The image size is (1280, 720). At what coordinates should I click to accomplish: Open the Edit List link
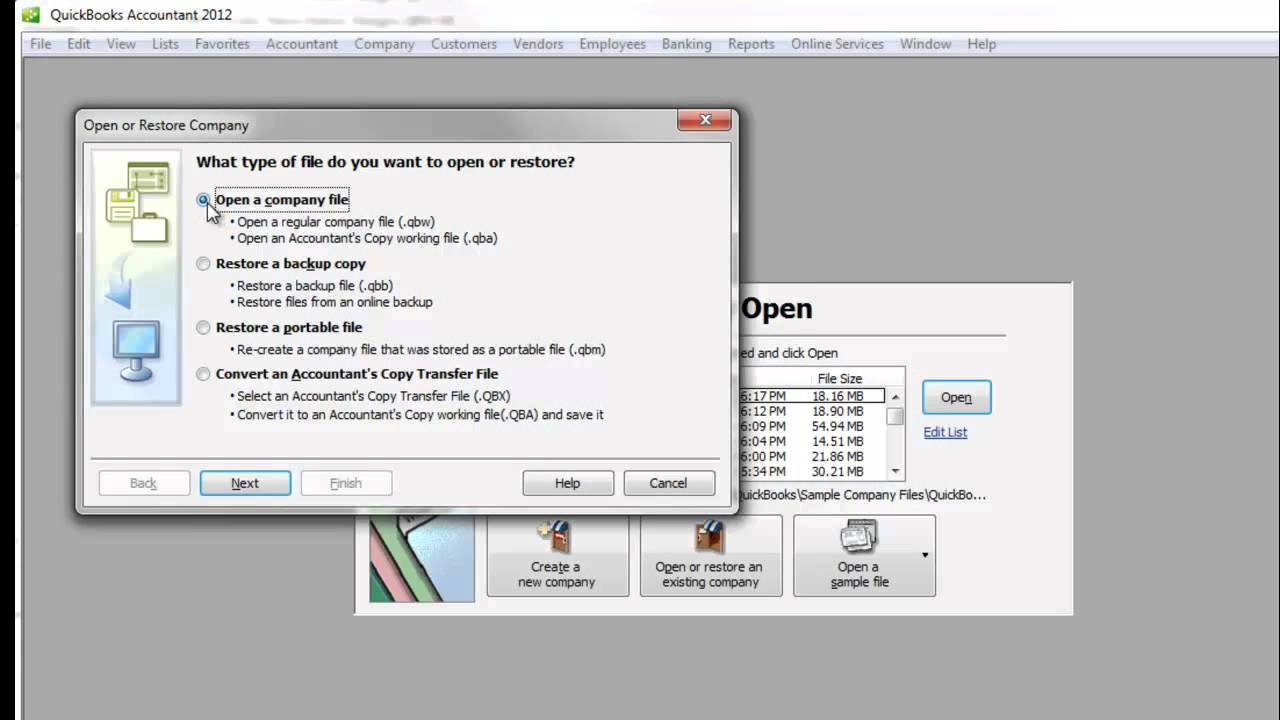pos(945,432)
